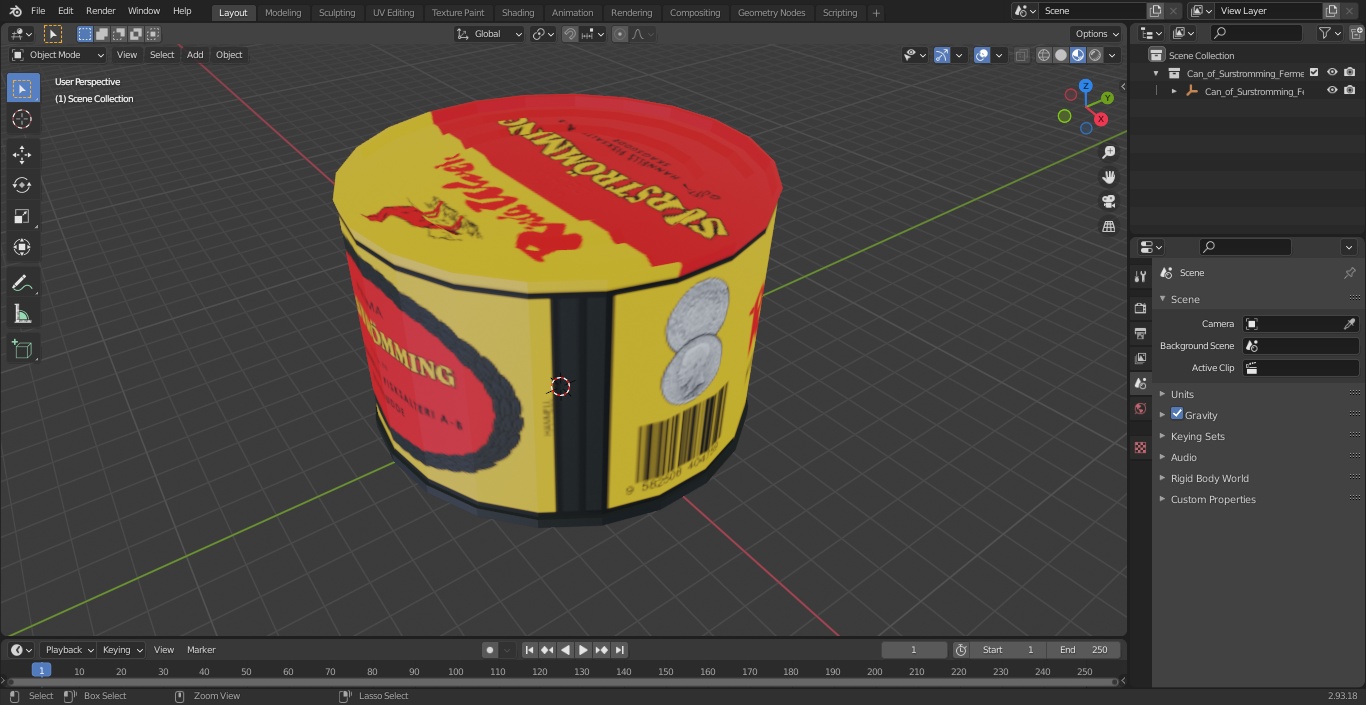Select the Transform tool
This screenshot has width=1366, height=705.
(22, 247)
